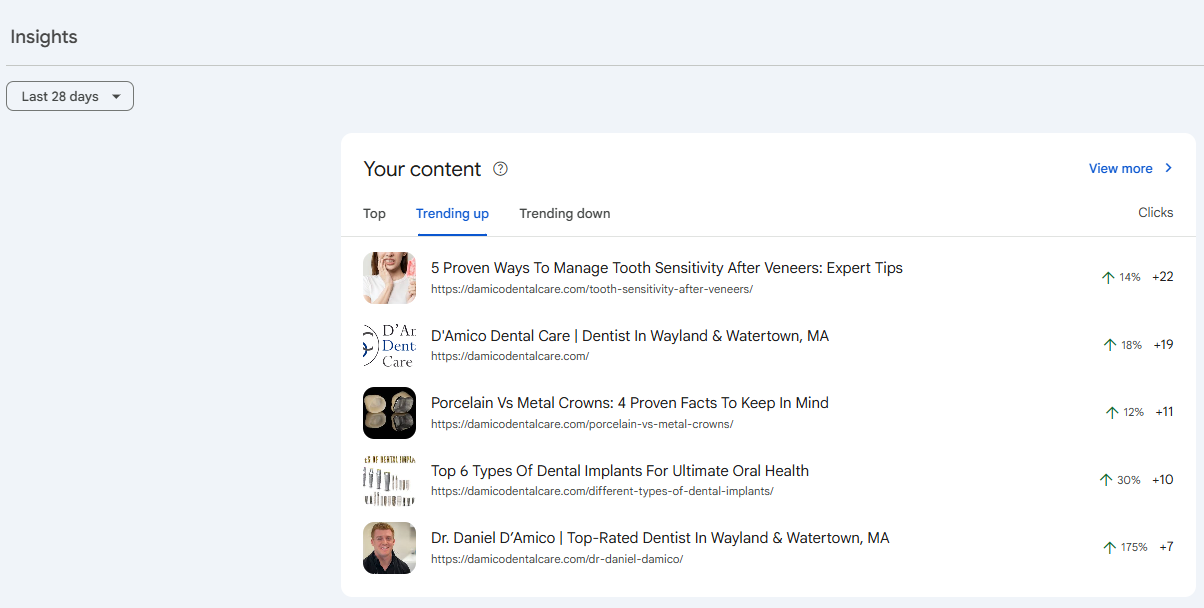Click the dr-daniel-damico URL
The width and height of the screenshot is (1204, 608).
pos(557,559)
